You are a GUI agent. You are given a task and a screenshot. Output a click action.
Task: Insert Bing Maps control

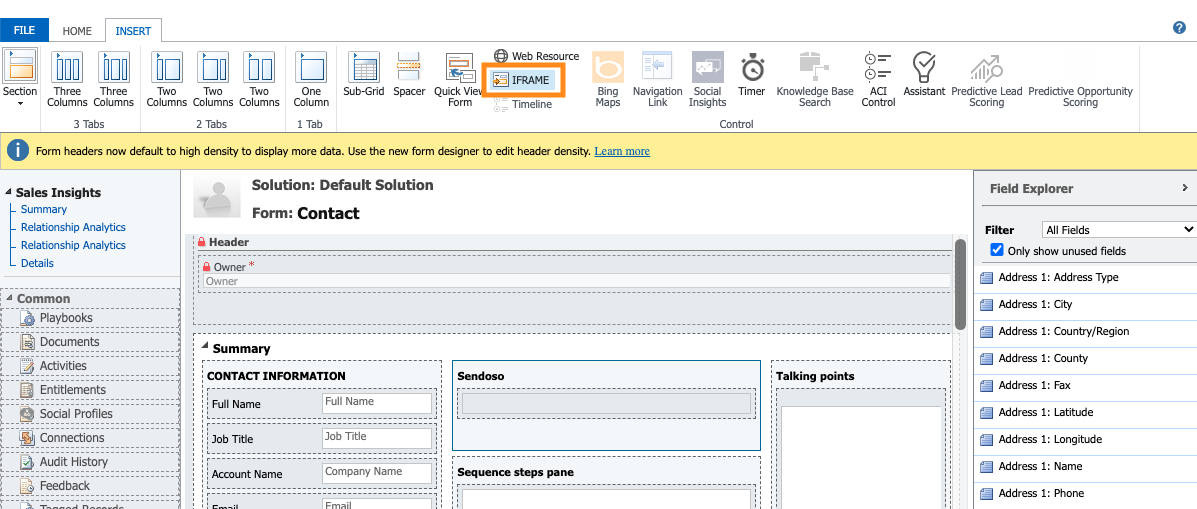pyautogui.click(x=608, y=79)
